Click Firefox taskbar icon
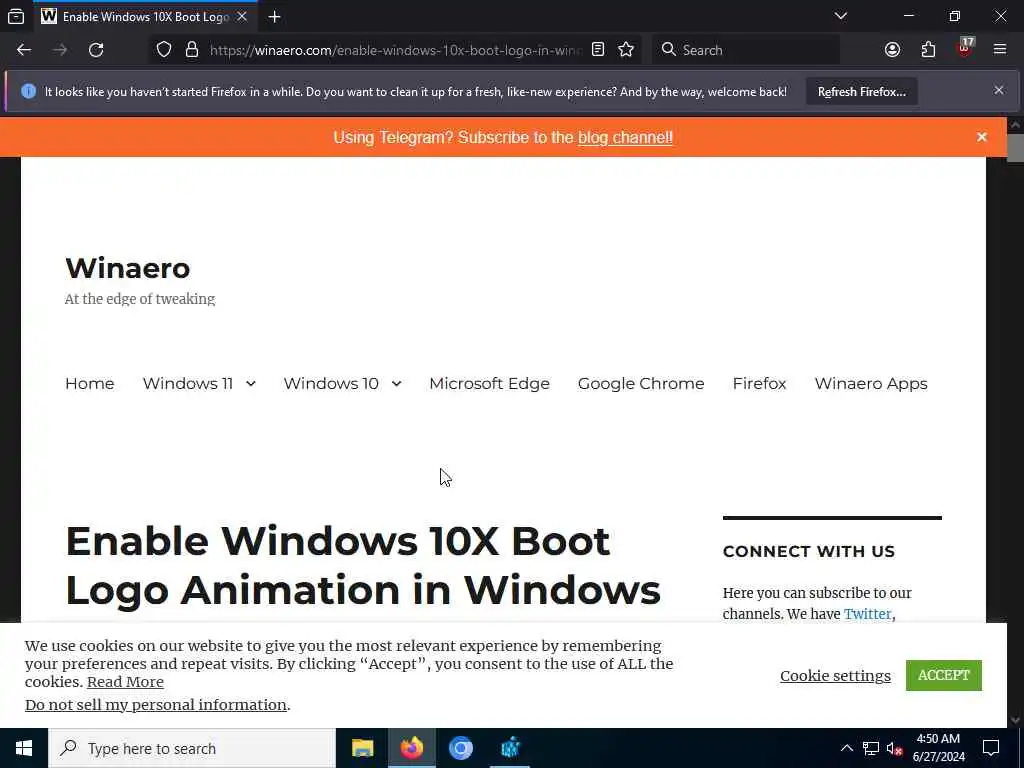 411,748
